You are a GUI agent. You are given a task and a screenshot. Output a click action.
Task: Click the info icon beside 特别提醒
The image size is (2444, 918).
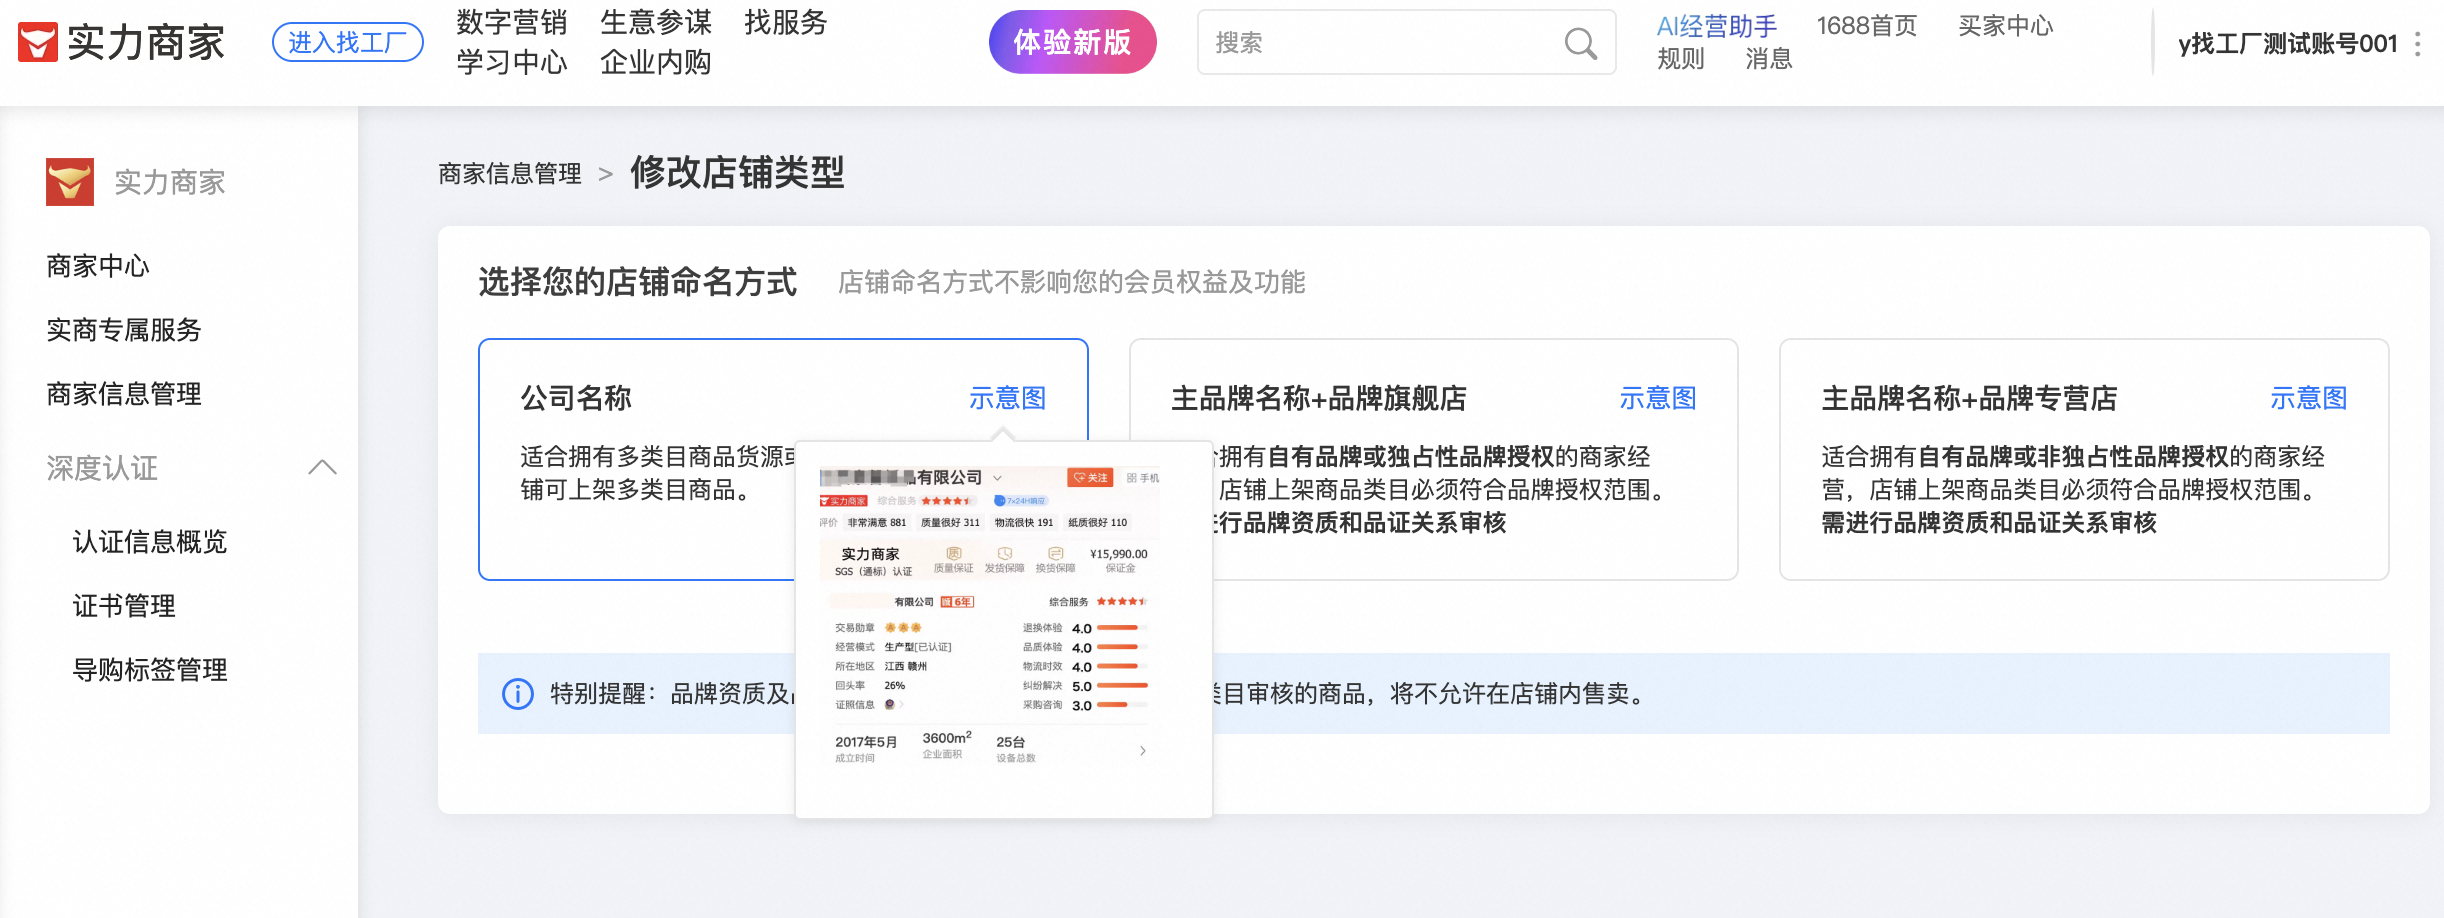pos(517,694)
